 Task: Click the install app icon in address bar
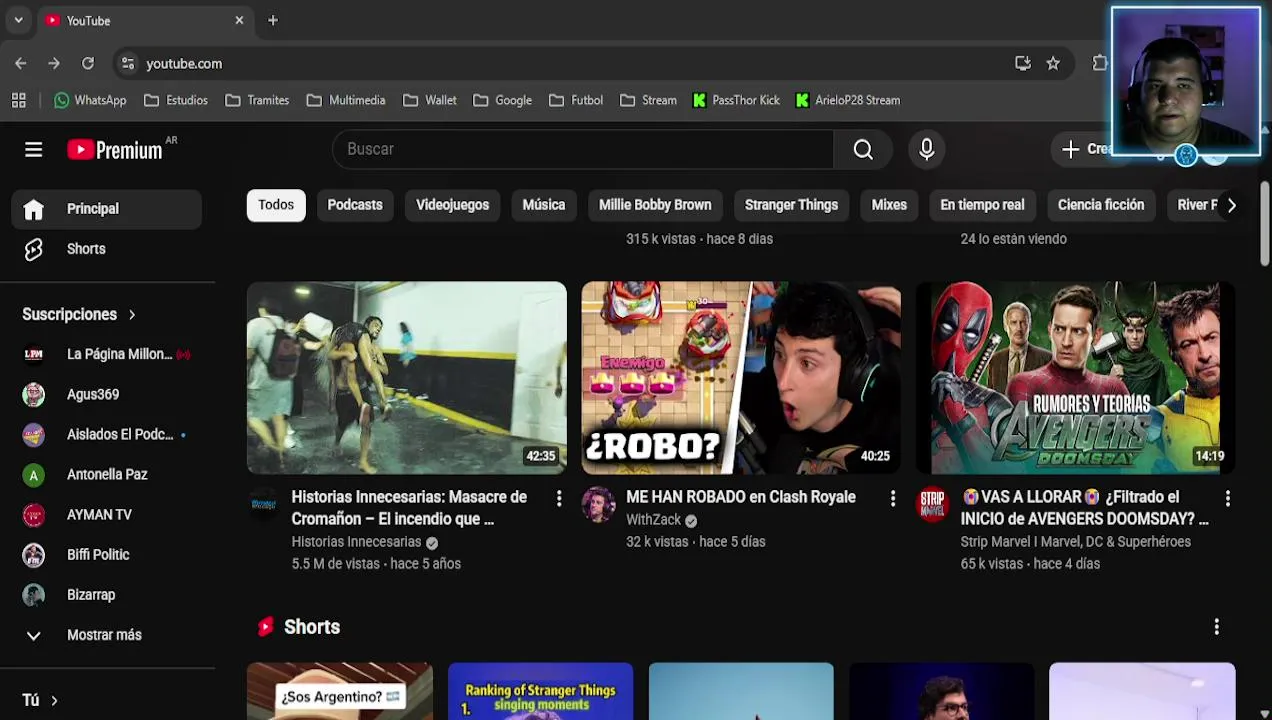pos(1022,63)
